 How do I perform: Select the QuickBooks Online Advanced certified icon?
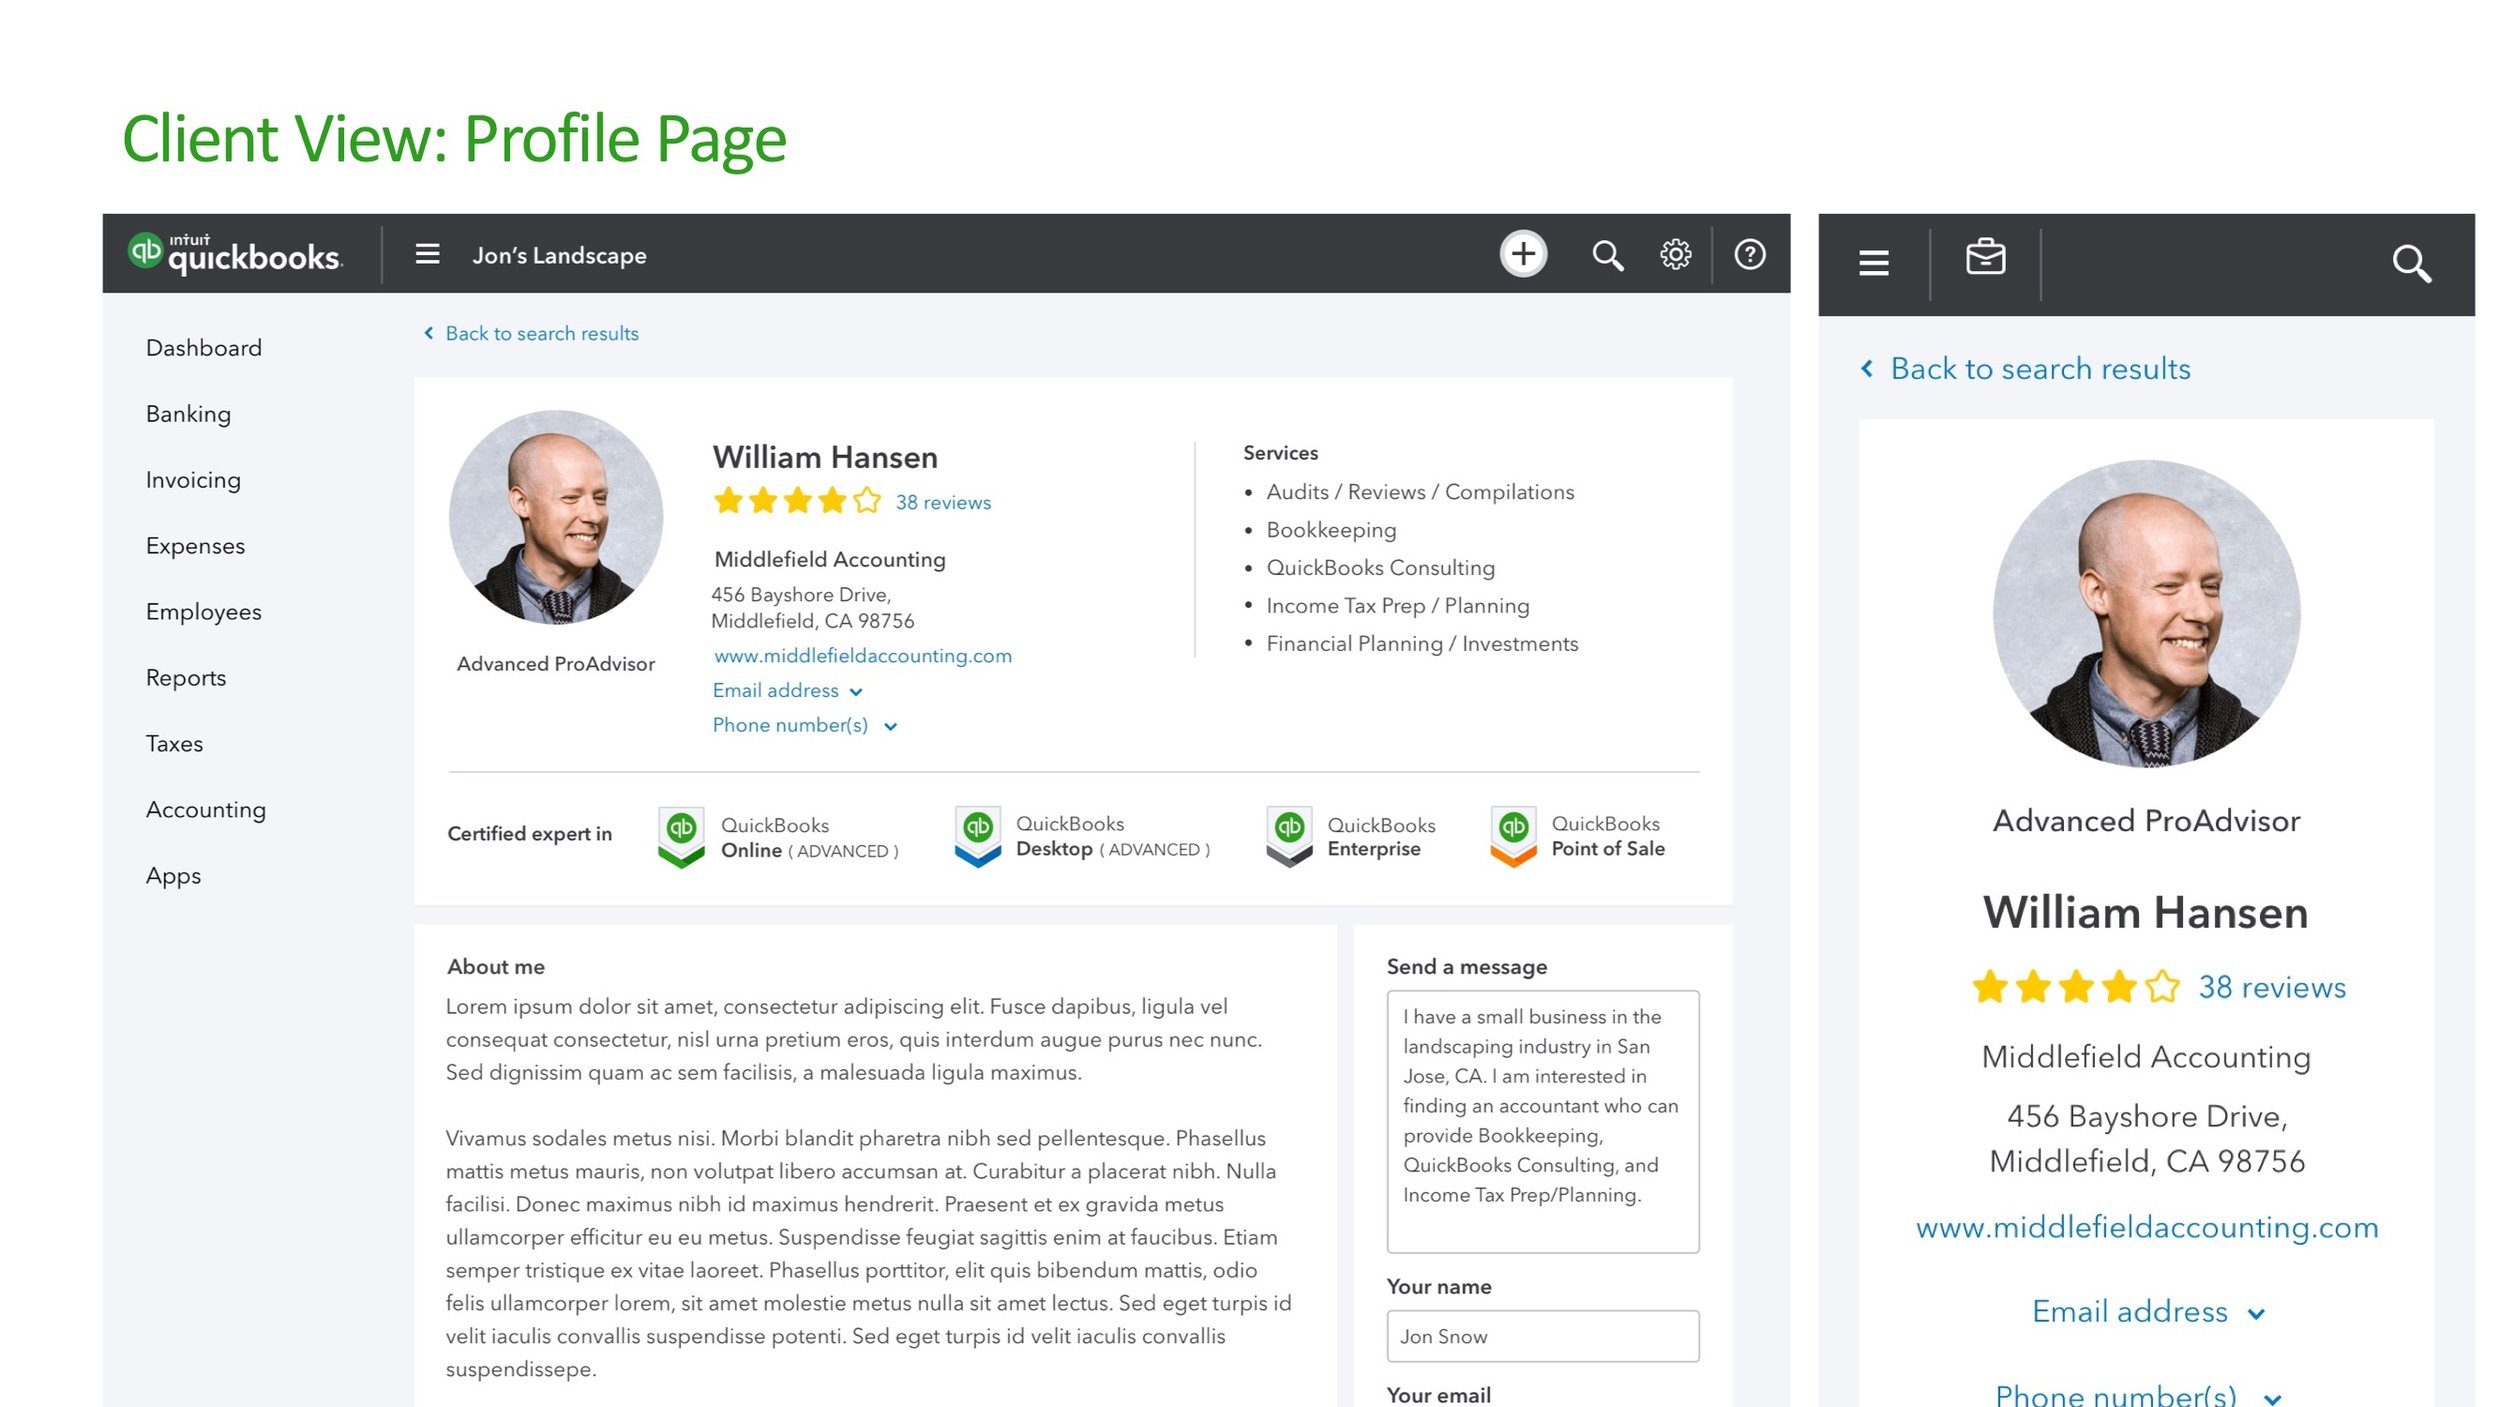682,835
